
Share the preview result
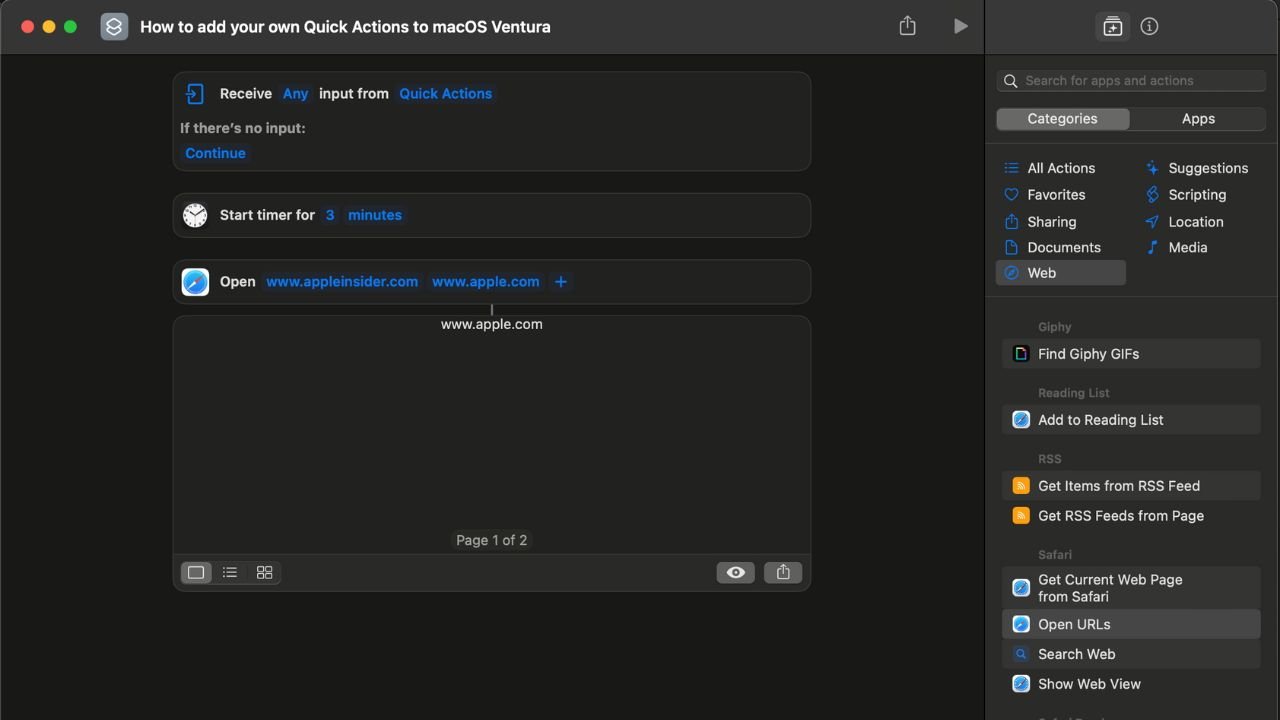coord(783,572)
